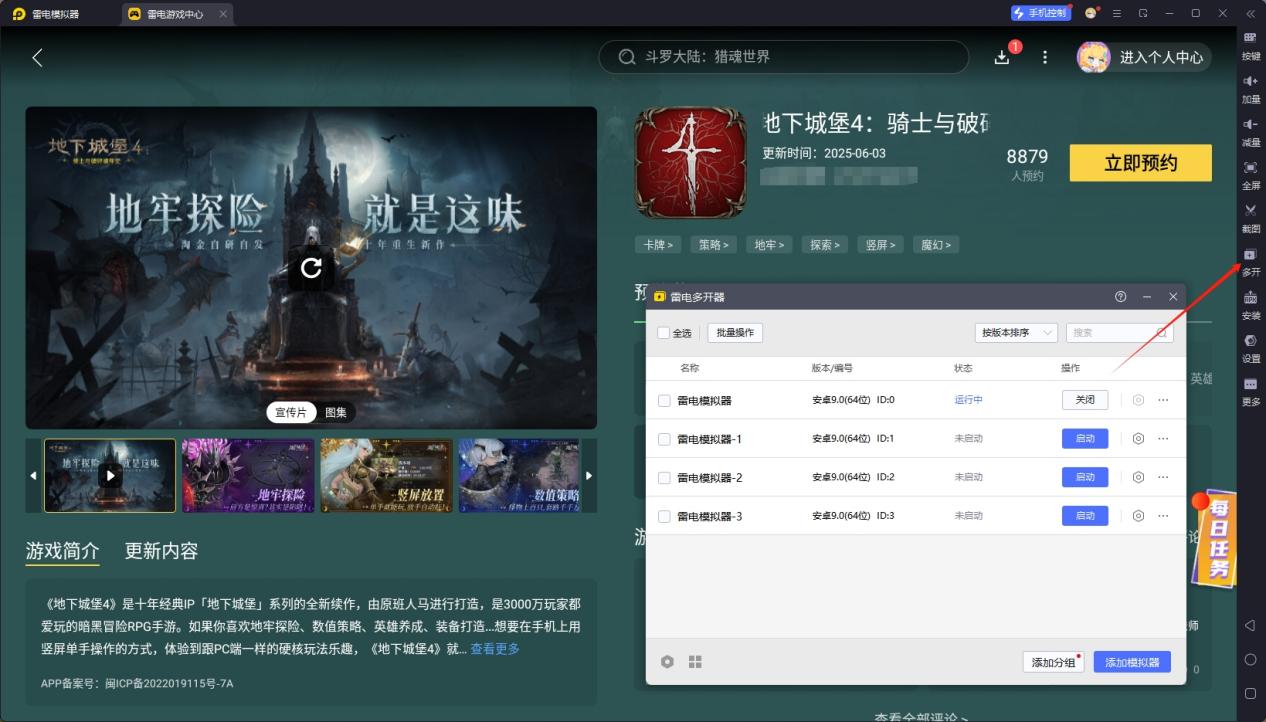Open the 按版本排序 sort dropdown
This screenshot has width=1266, height=722.
click(1016, 333)
